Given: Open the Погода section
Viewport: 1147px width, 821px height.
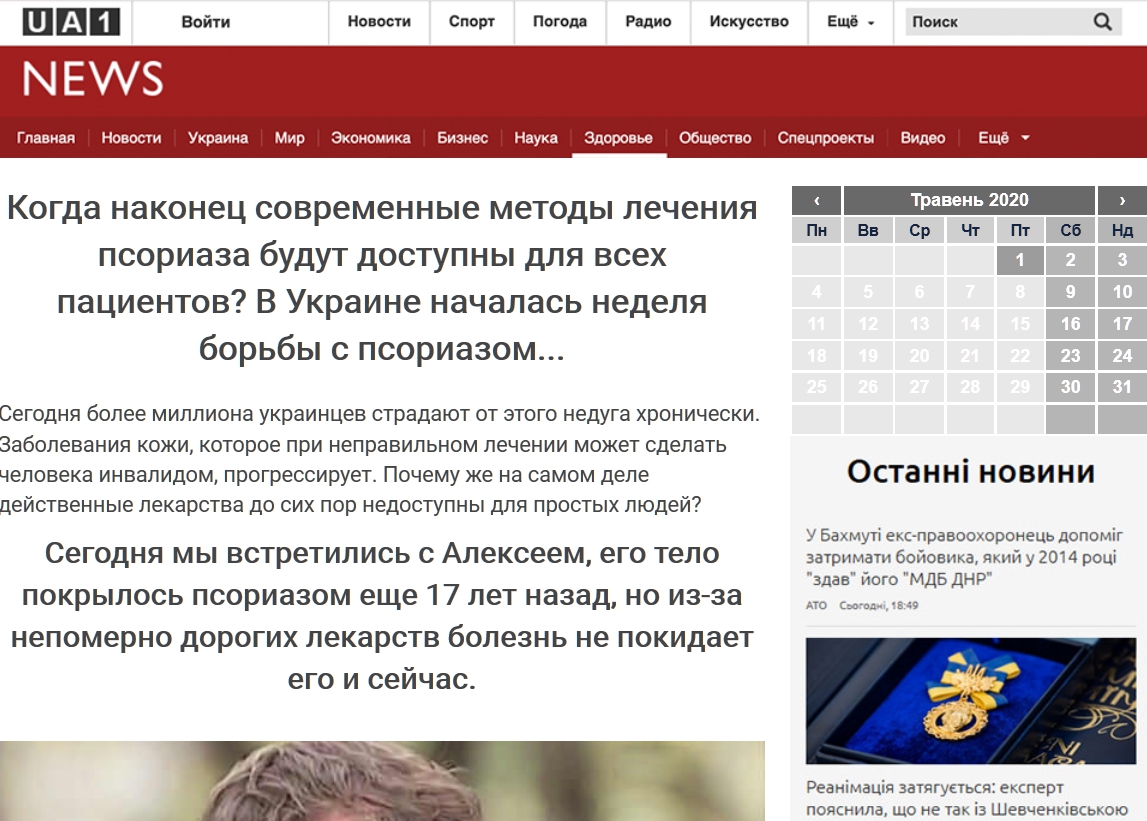Looking at the screenshot, I should (x=560, y=22).
